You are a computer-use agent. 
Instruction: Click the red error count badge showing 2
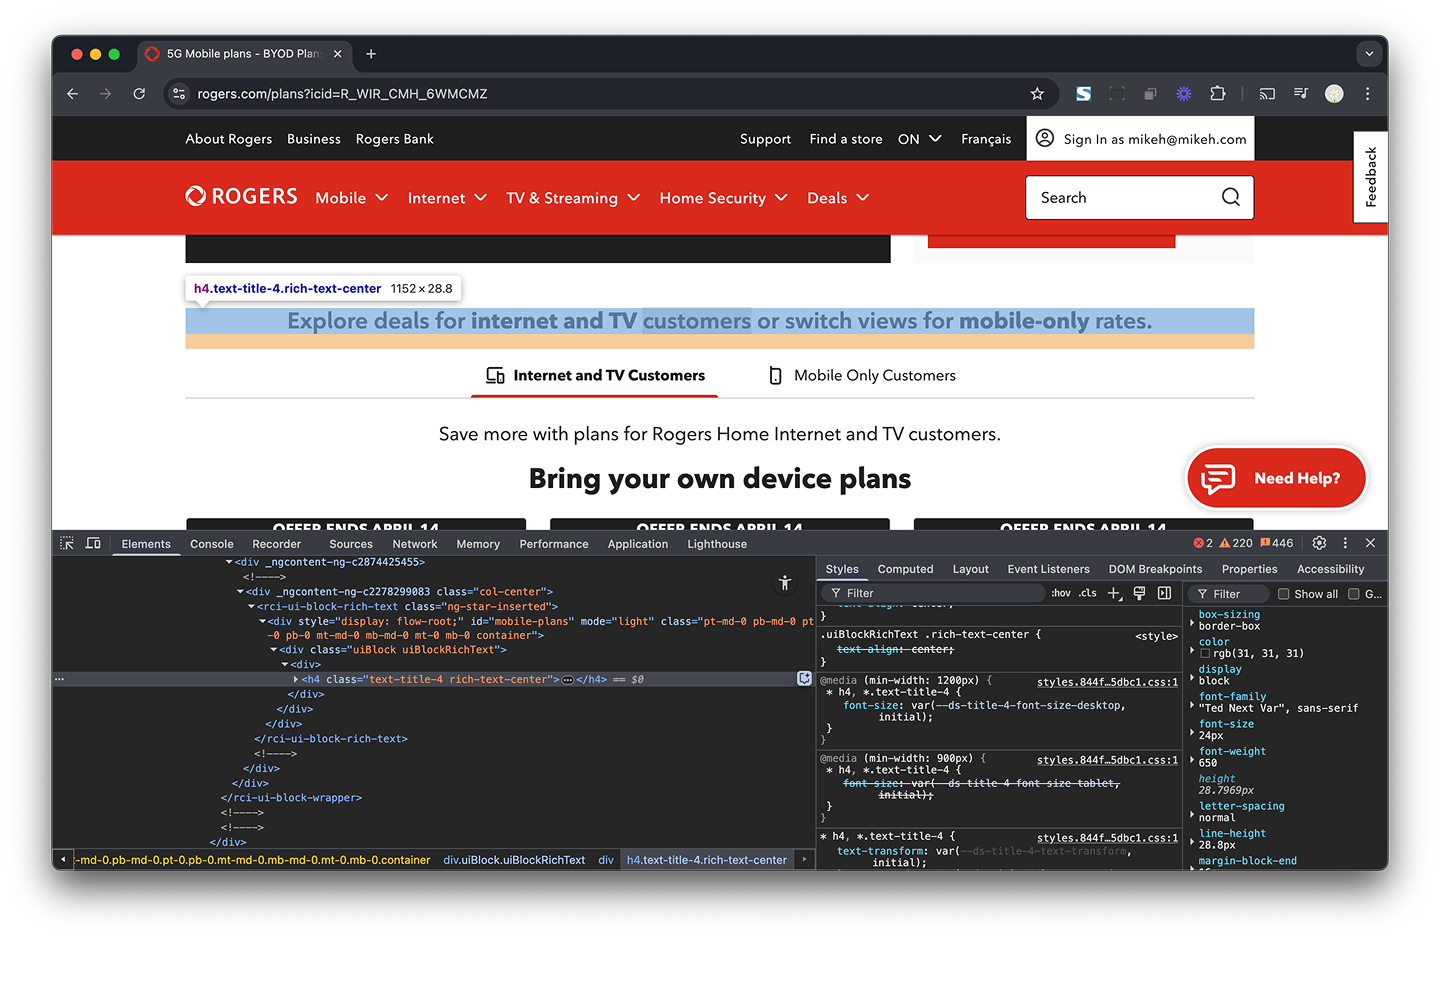[1203, 543]
